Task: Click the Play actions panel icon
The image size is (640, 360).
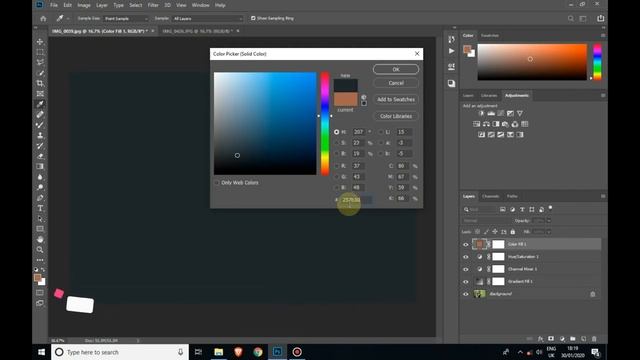Action: click(x=451, y=51)
